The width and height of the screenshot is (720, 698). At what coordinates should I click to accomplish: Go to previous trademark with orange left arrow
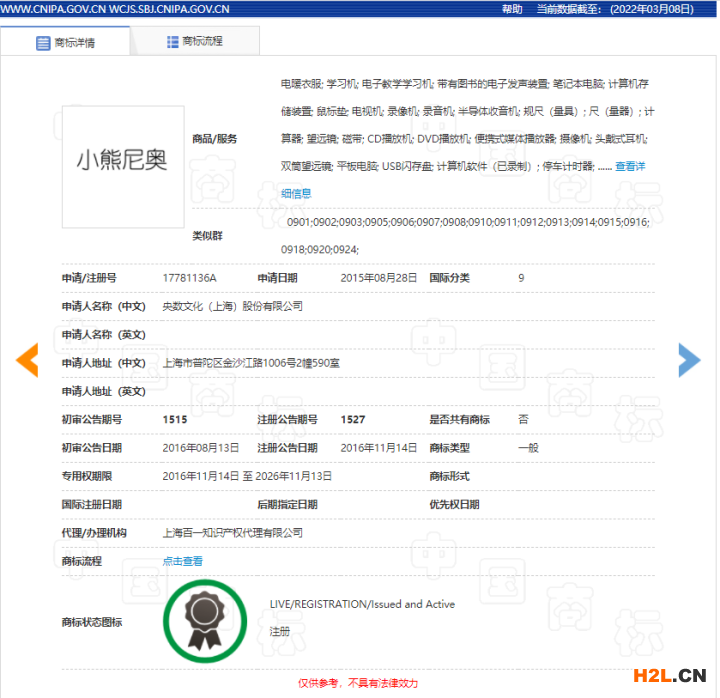27,360
